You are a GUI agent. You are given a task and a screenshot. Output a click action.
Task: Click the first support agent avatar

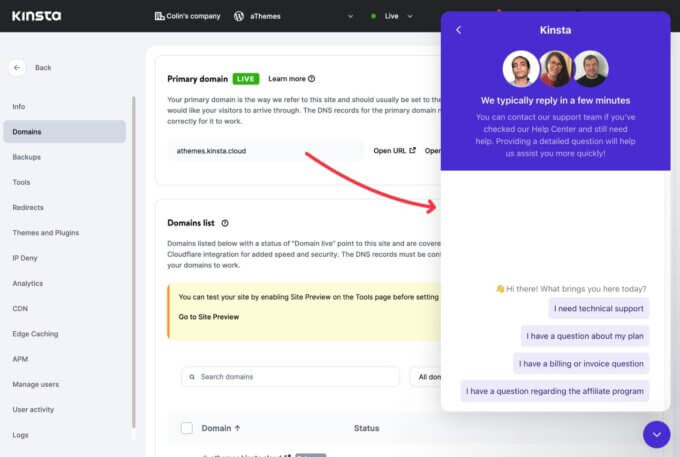pyautogui.click(x=520, y=69)
